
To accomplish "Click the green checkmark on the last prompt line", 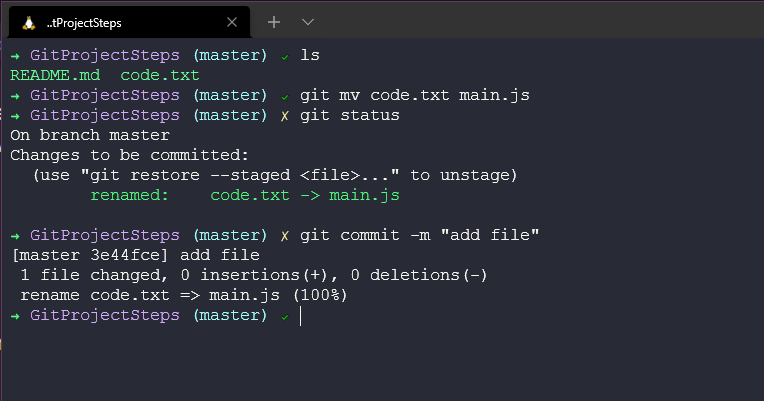I will pyautogui.click(x=285, y=315).
